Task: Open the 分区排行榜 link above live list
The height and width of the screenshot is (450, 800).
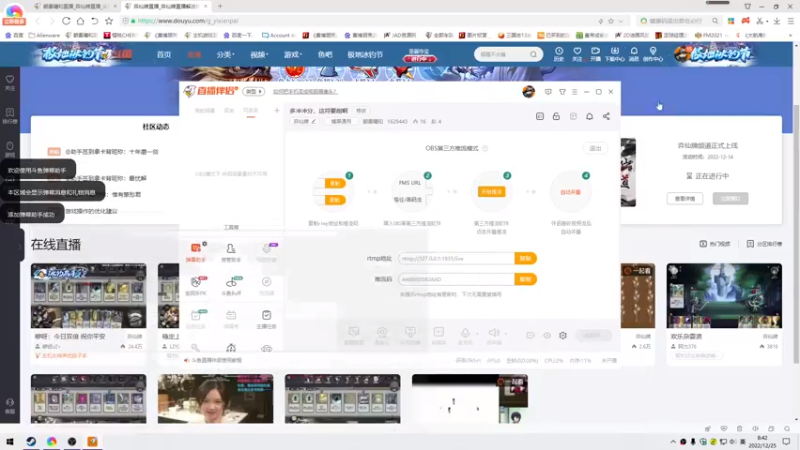Action: [764, 244]
